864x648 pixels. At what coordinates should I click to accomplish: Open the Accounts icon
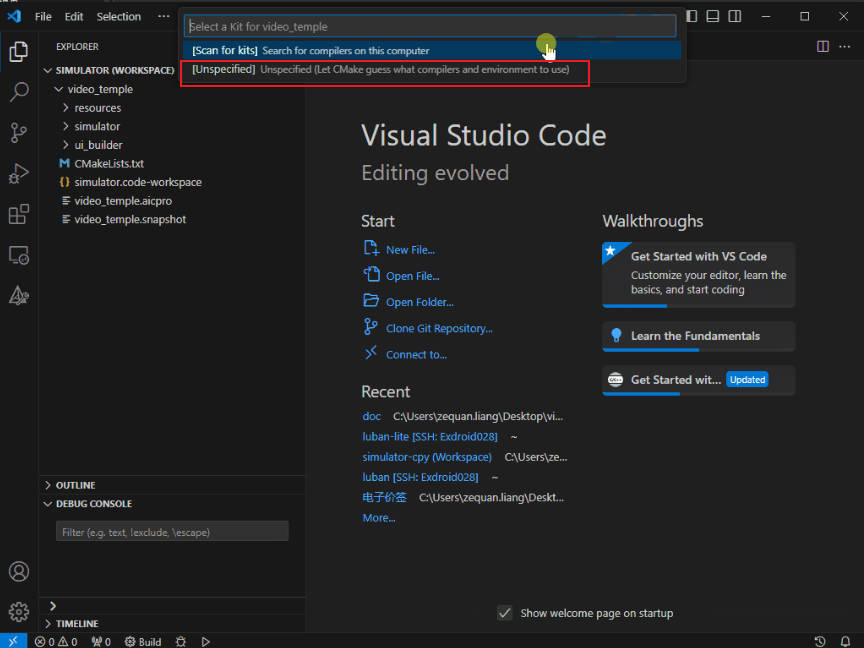pyautogui.click(x=19, y=571)
